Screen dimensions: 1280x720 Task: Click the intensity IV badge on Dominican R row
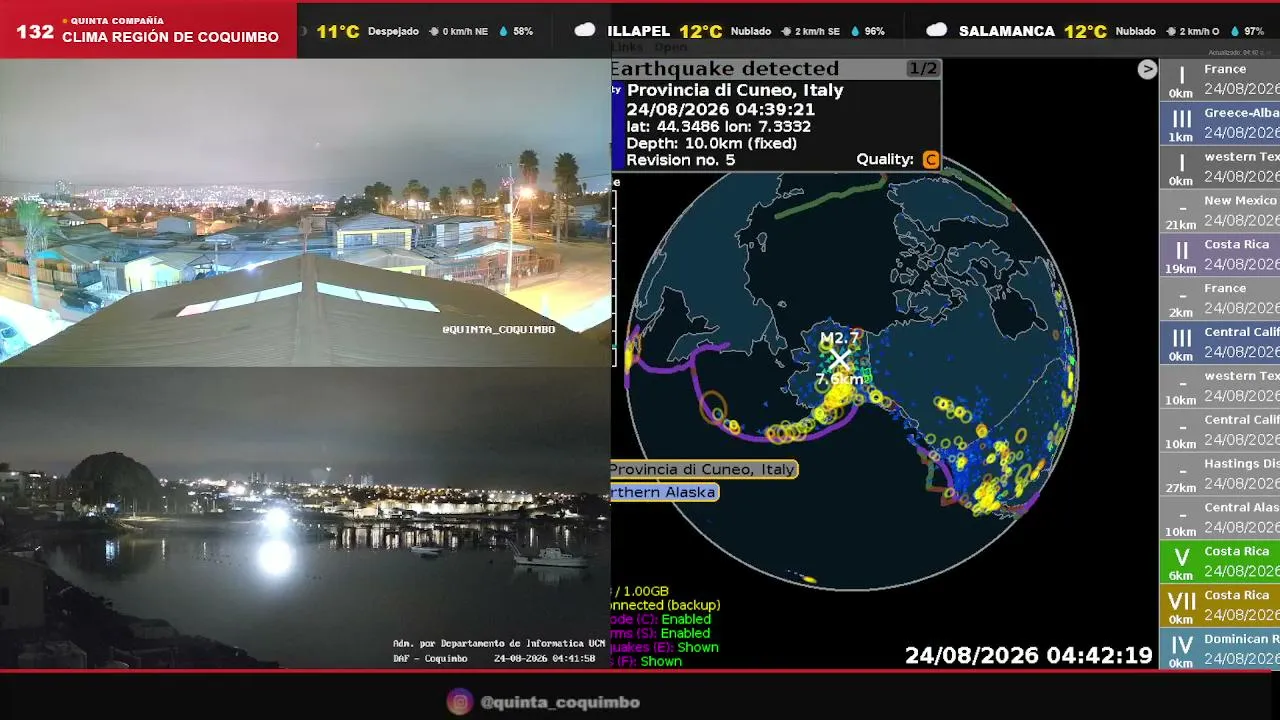(x=1181, y=650)
